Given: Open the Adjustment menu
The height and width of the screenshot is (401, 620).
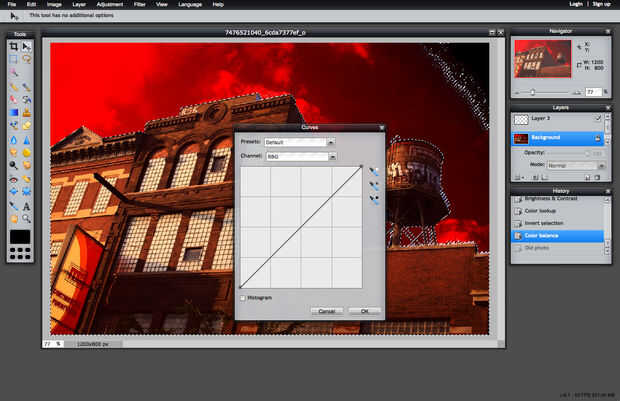Looking at the screenshot, I should click(x=110, y=4).
